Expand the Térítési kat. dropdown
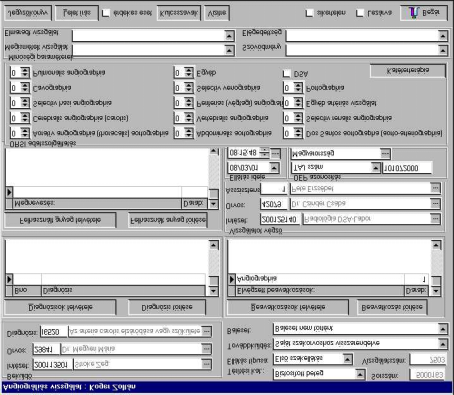The image size is (454, 395). [360, 374]
